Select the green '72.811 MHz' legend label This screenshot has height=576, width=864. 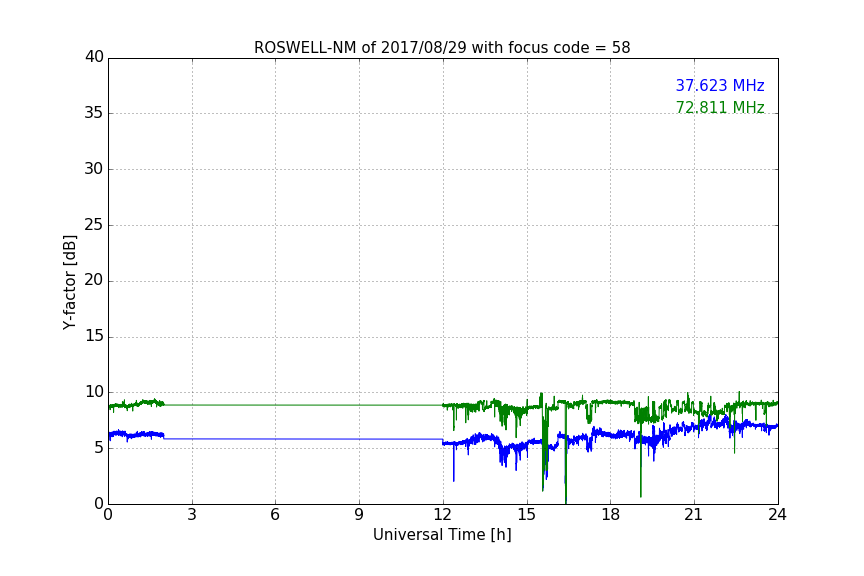tap(720, 107)
